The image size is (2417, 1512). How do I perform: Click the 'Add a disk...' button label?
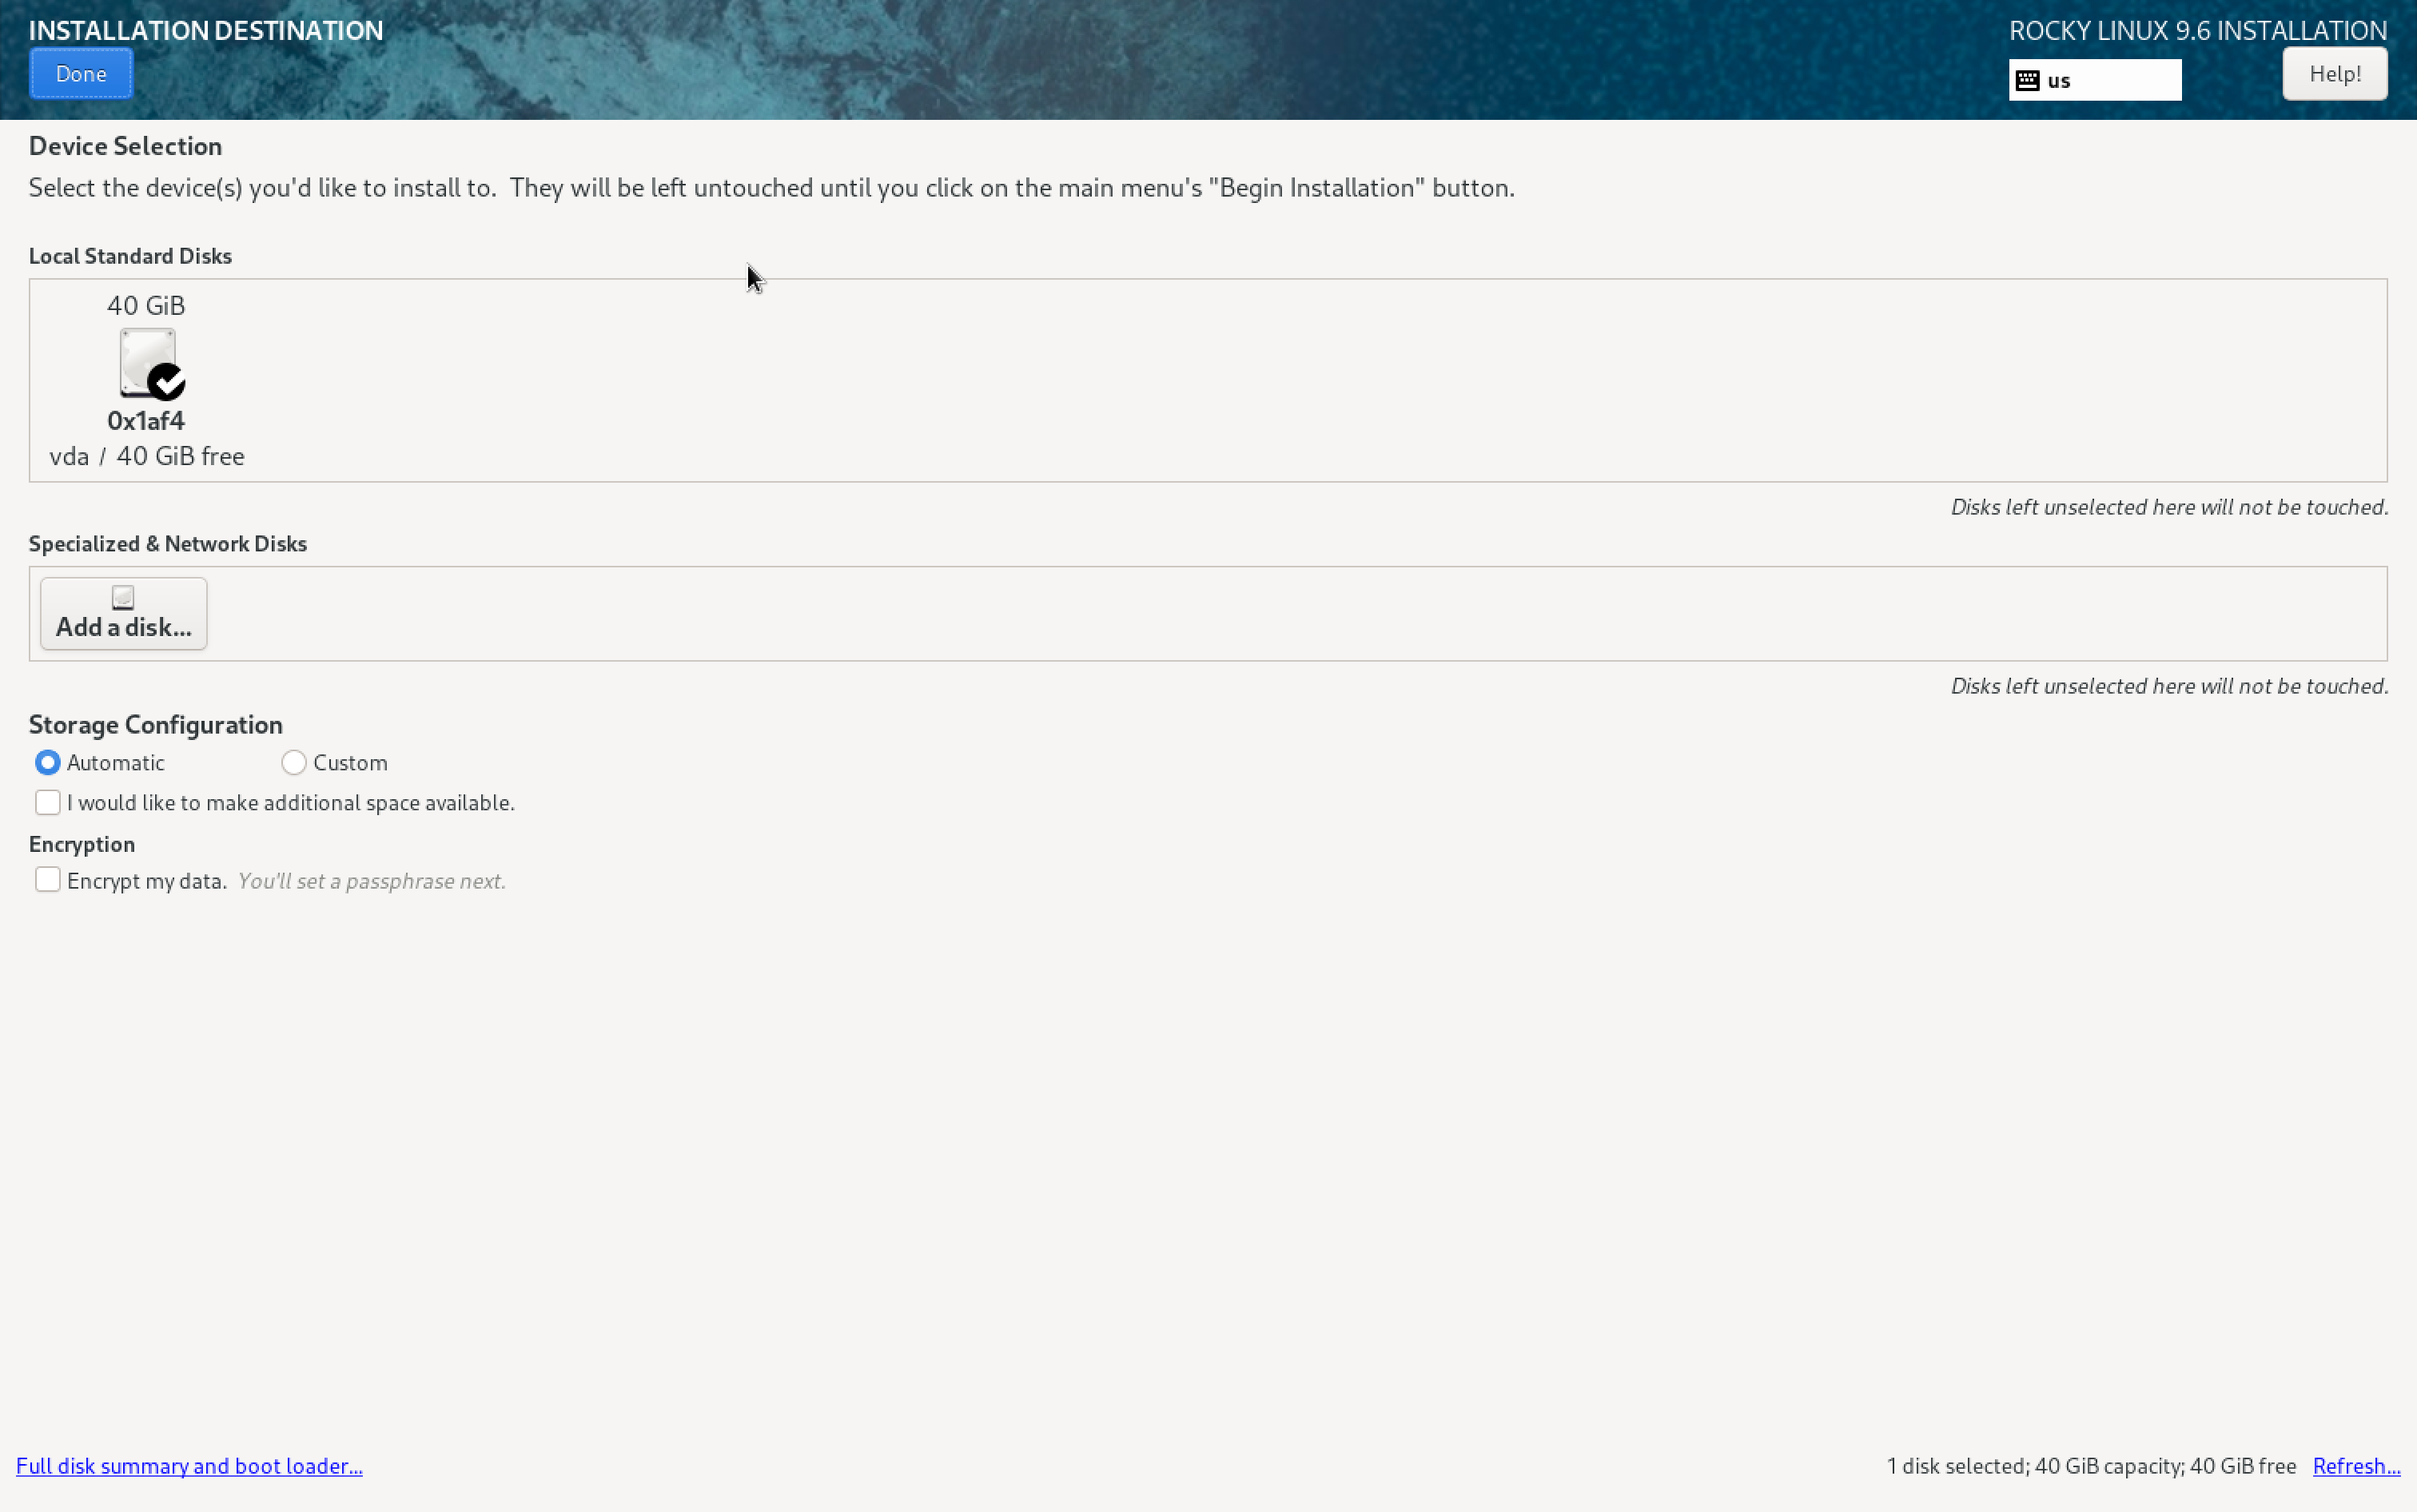[x=124, y=627]
